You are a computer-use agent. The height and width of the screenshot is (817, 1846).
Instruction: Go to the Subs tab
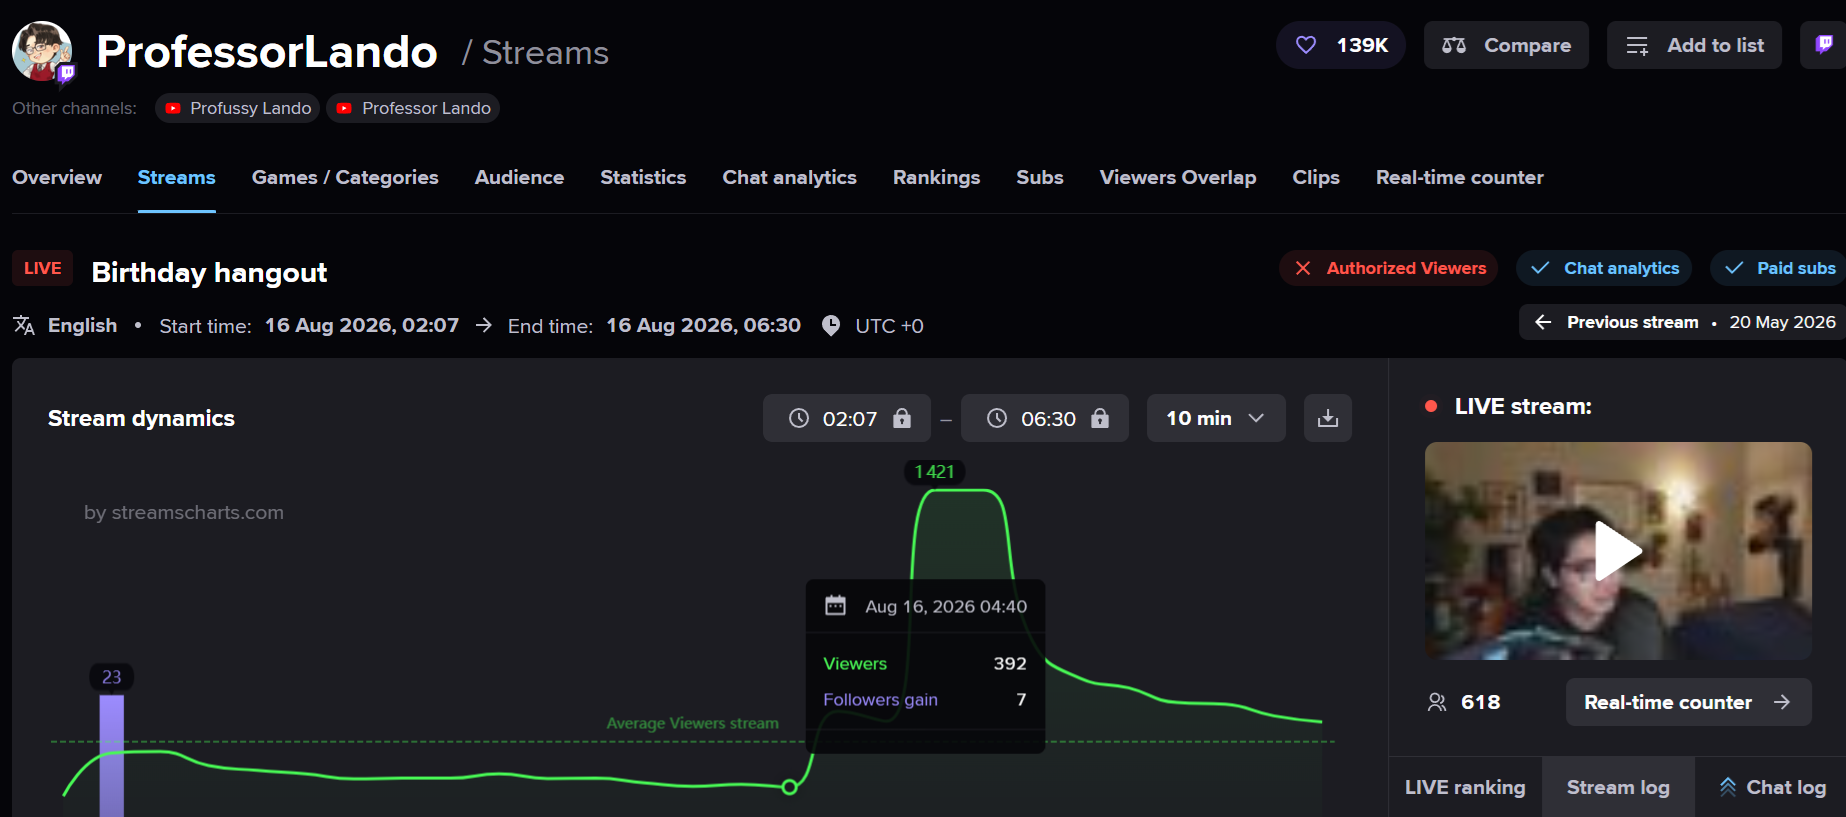pyautogui.click(x=1040, y=177)
